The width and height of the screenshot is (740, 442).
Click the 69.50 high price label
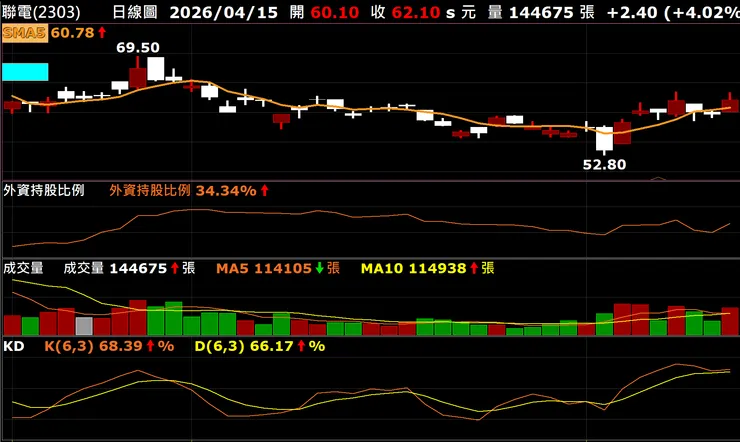coord(138,48)
